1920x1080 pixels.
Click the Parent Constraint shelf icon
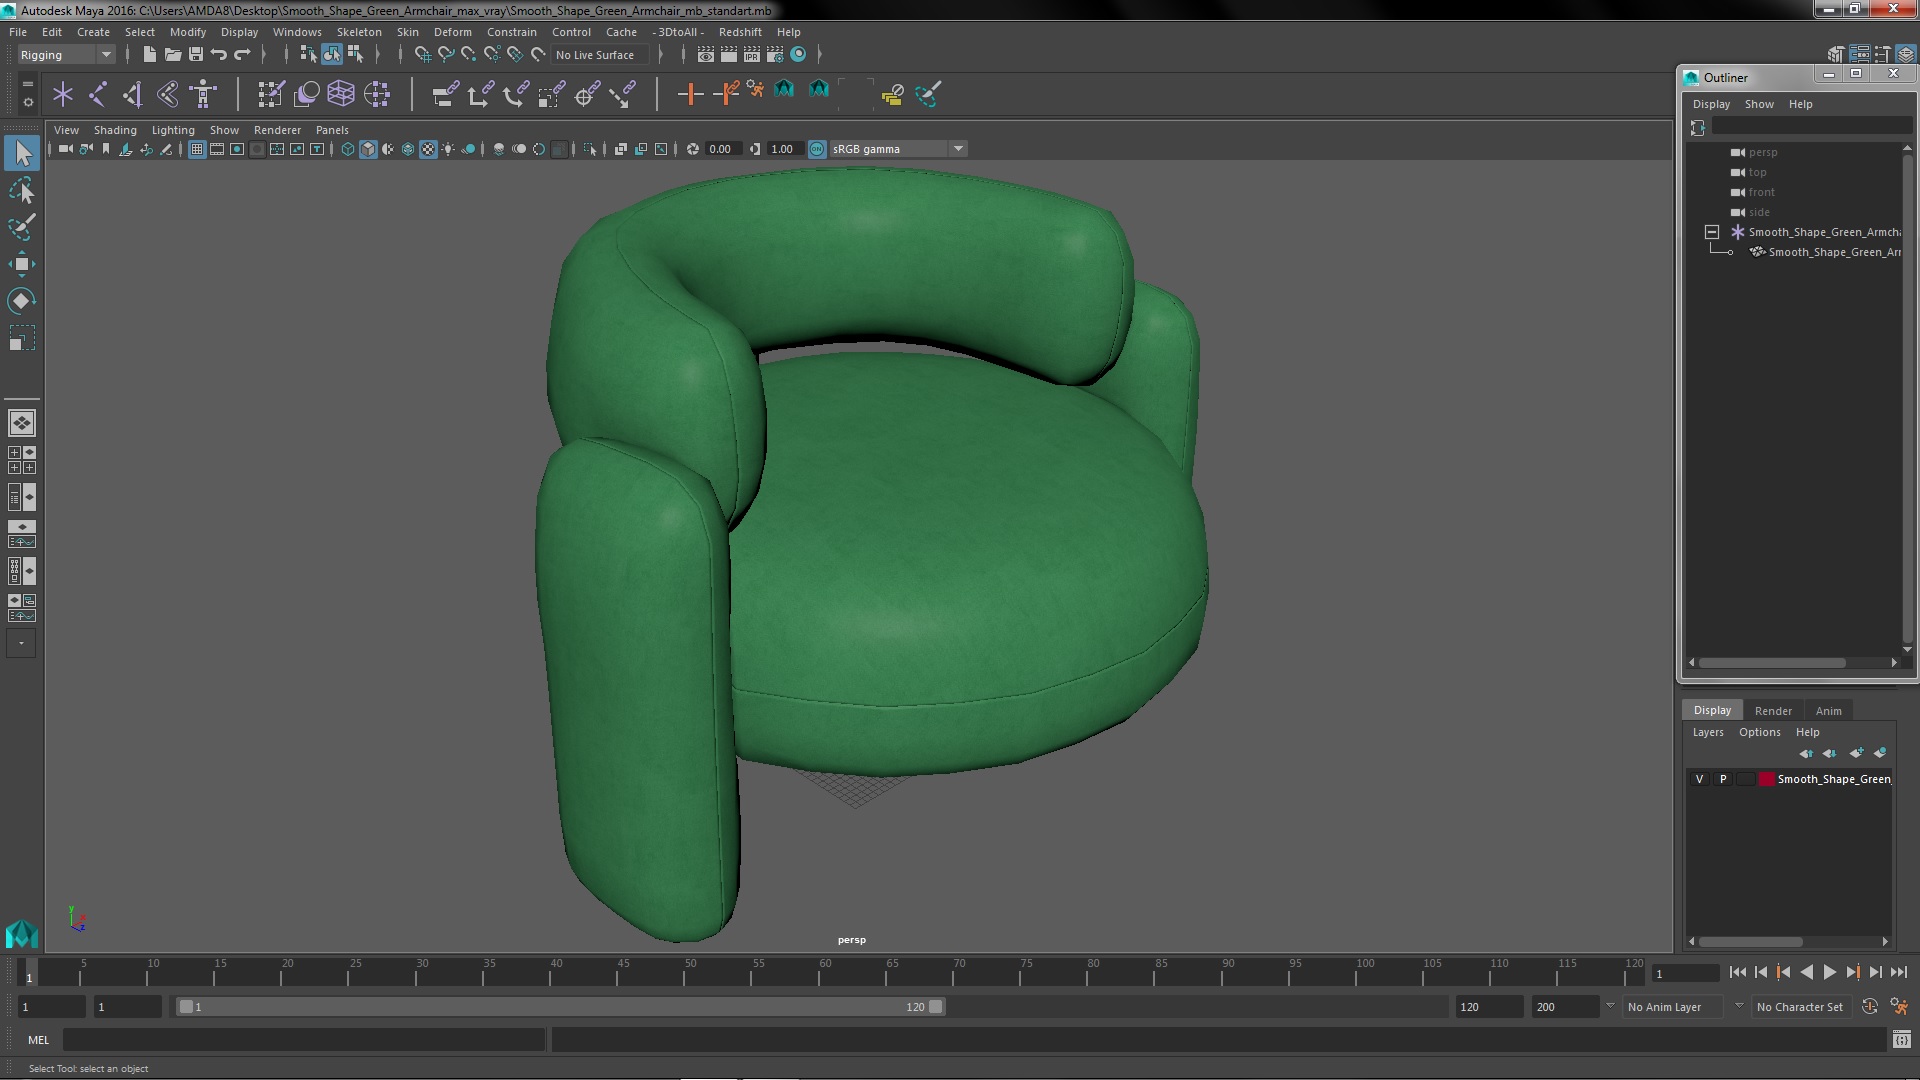tap(445, 94)
